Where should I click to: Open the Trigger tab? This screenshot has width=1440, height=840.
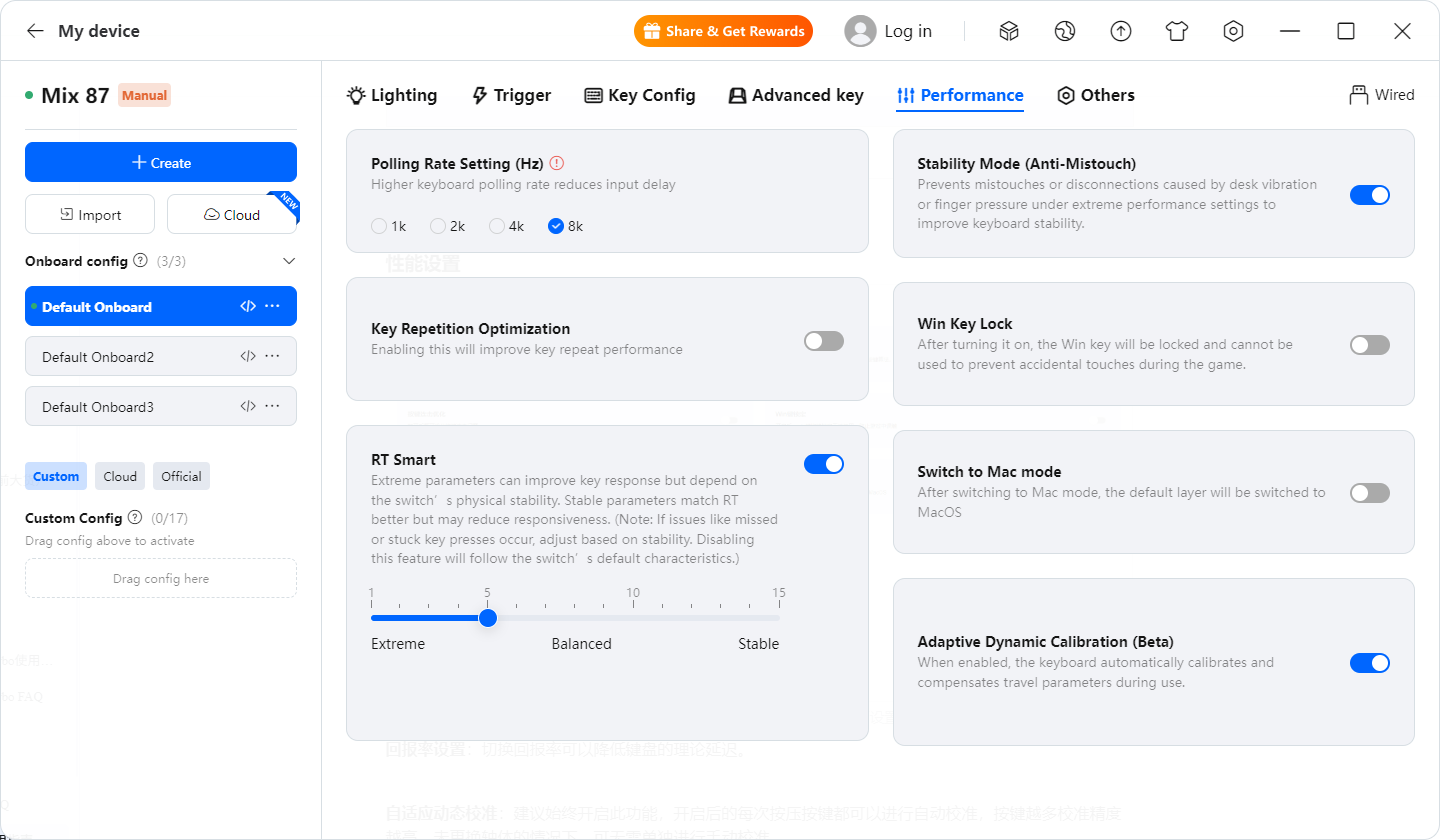(x=511, y=95)
